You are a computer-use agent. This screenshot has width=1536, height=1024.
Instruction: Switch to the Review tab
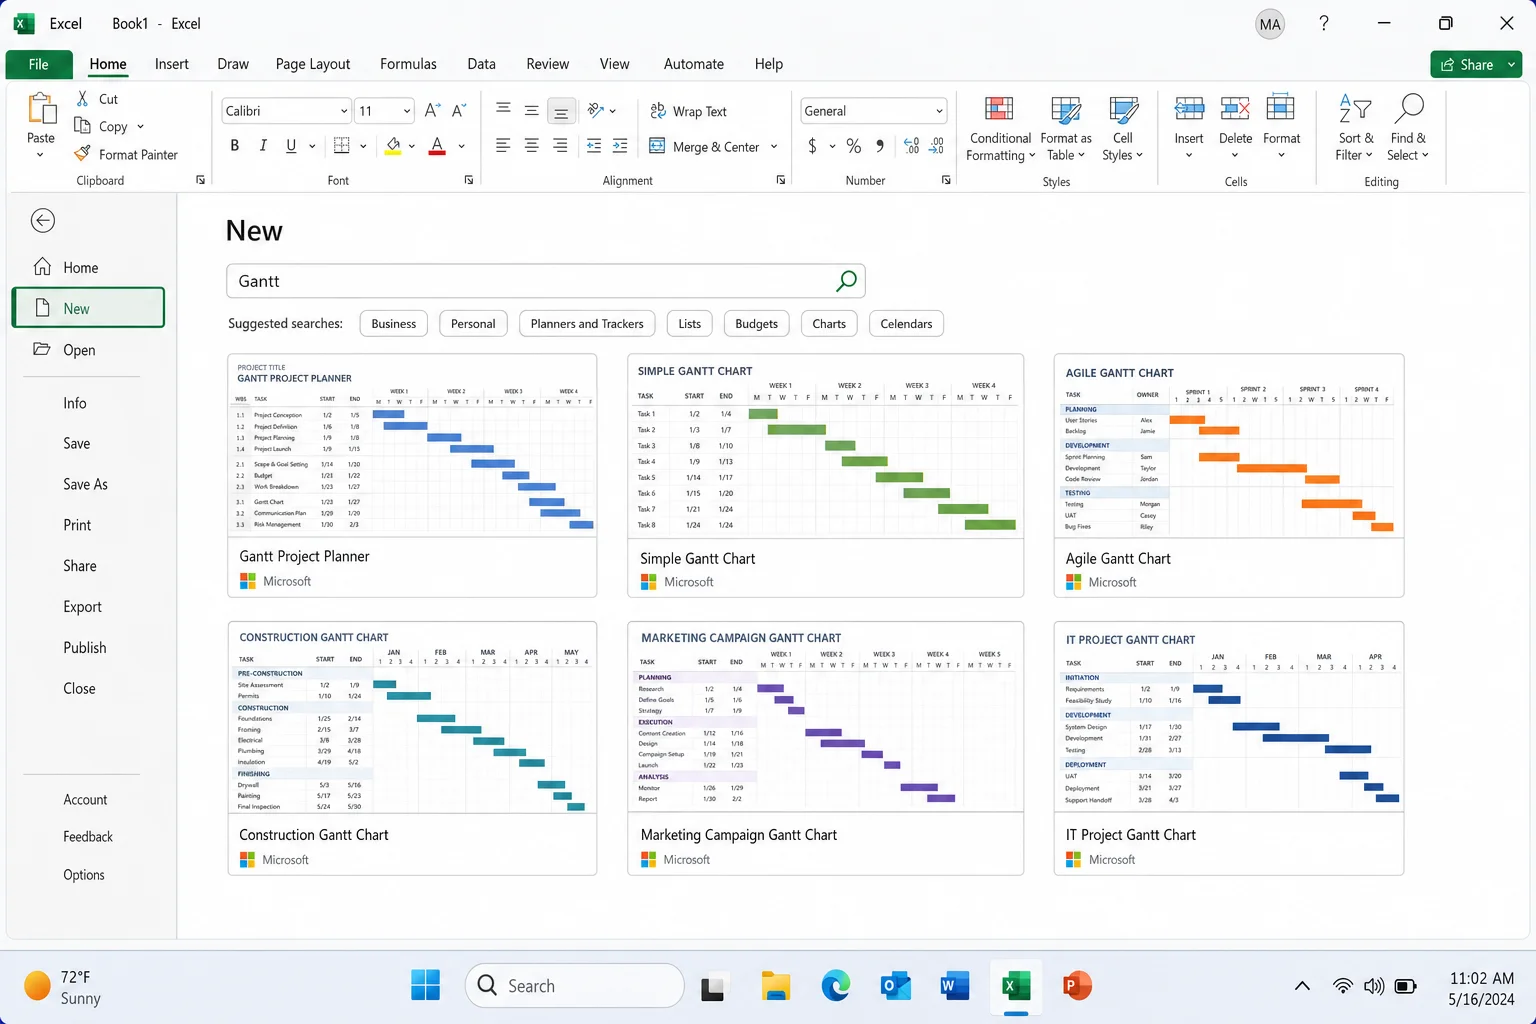point(548,64)
